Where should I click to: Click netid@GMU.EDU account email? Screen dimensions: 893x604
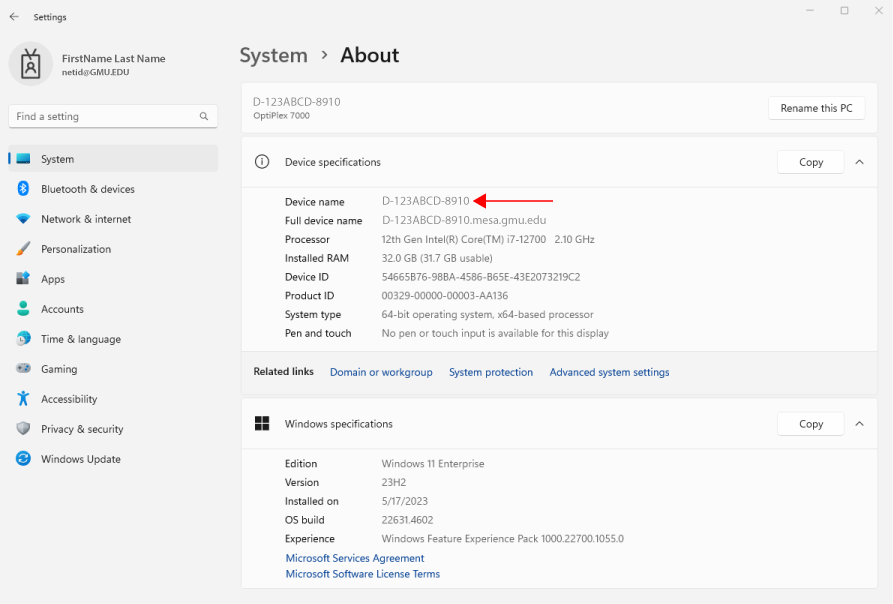pyautogui.click(x=96, y=72)
